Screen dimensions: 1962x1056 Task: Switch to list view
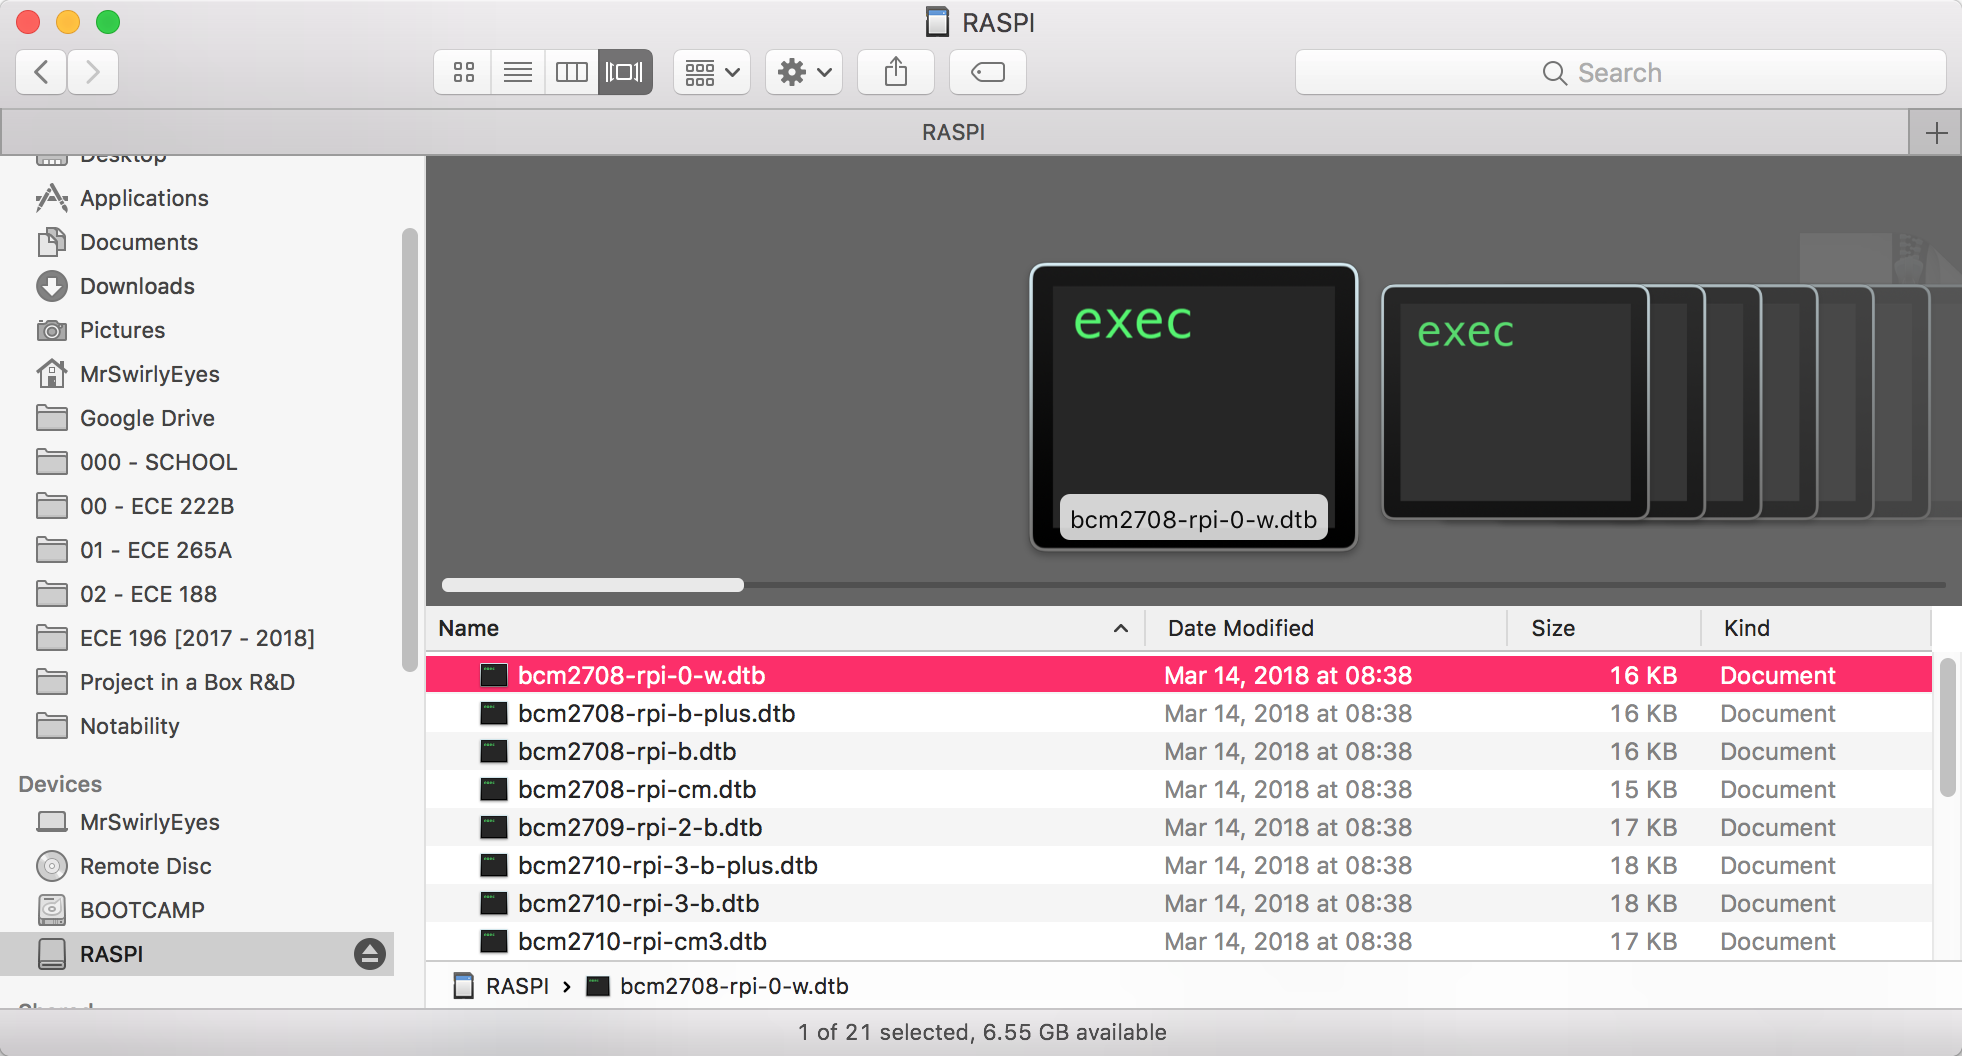click(x=517, y=72)
